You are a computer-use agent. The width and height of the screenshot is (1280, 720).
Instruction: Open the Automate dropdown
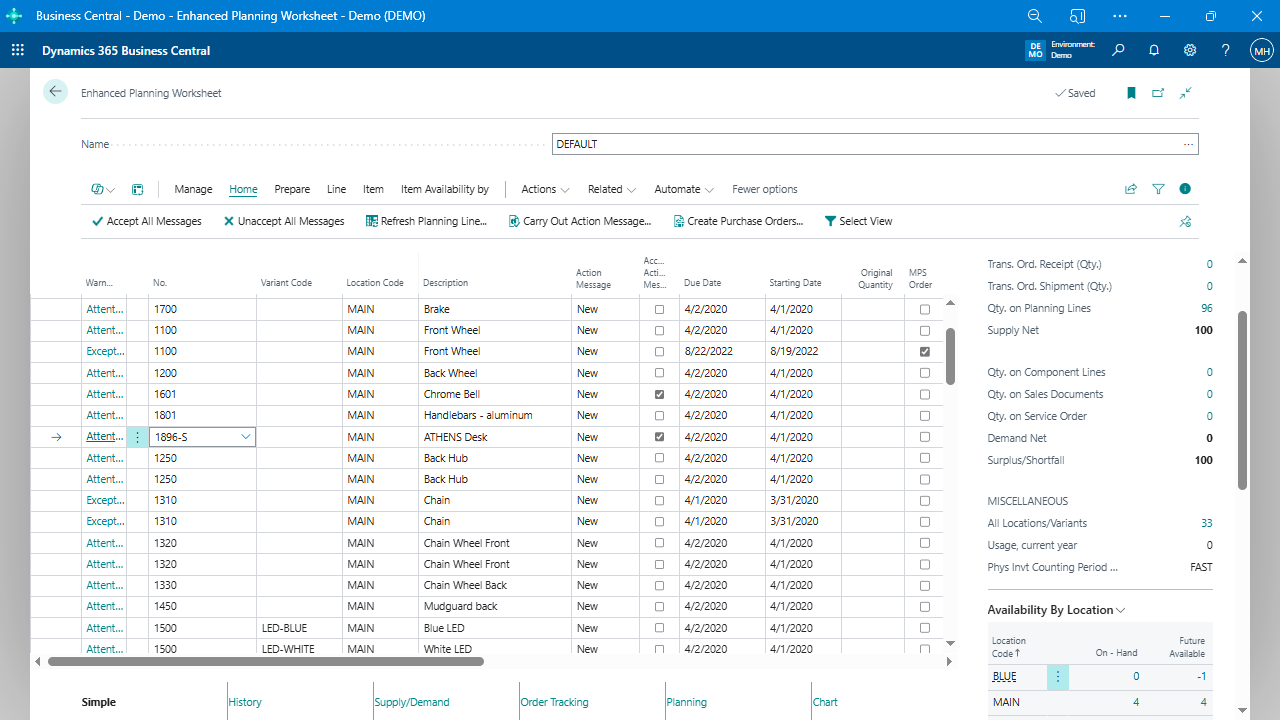click(x=683, y=189)
